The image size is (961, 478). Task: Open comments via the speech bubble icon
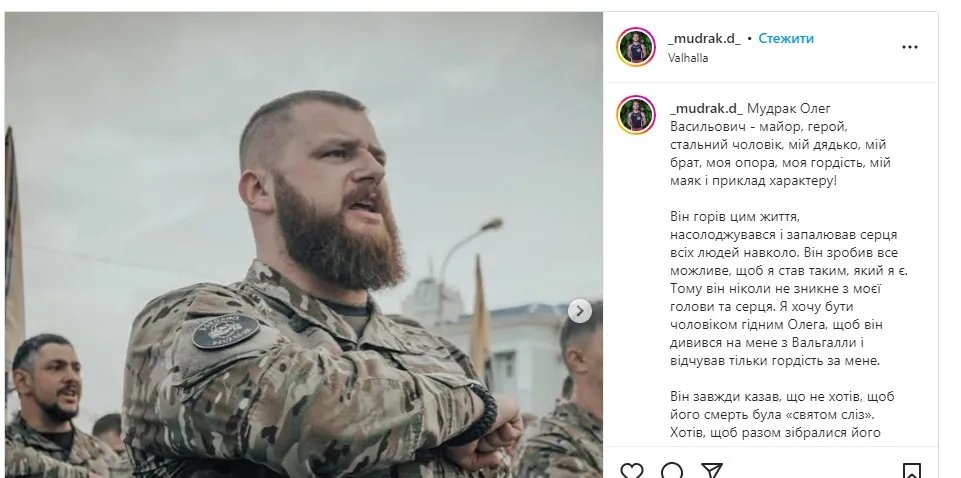tap(672, 470)
